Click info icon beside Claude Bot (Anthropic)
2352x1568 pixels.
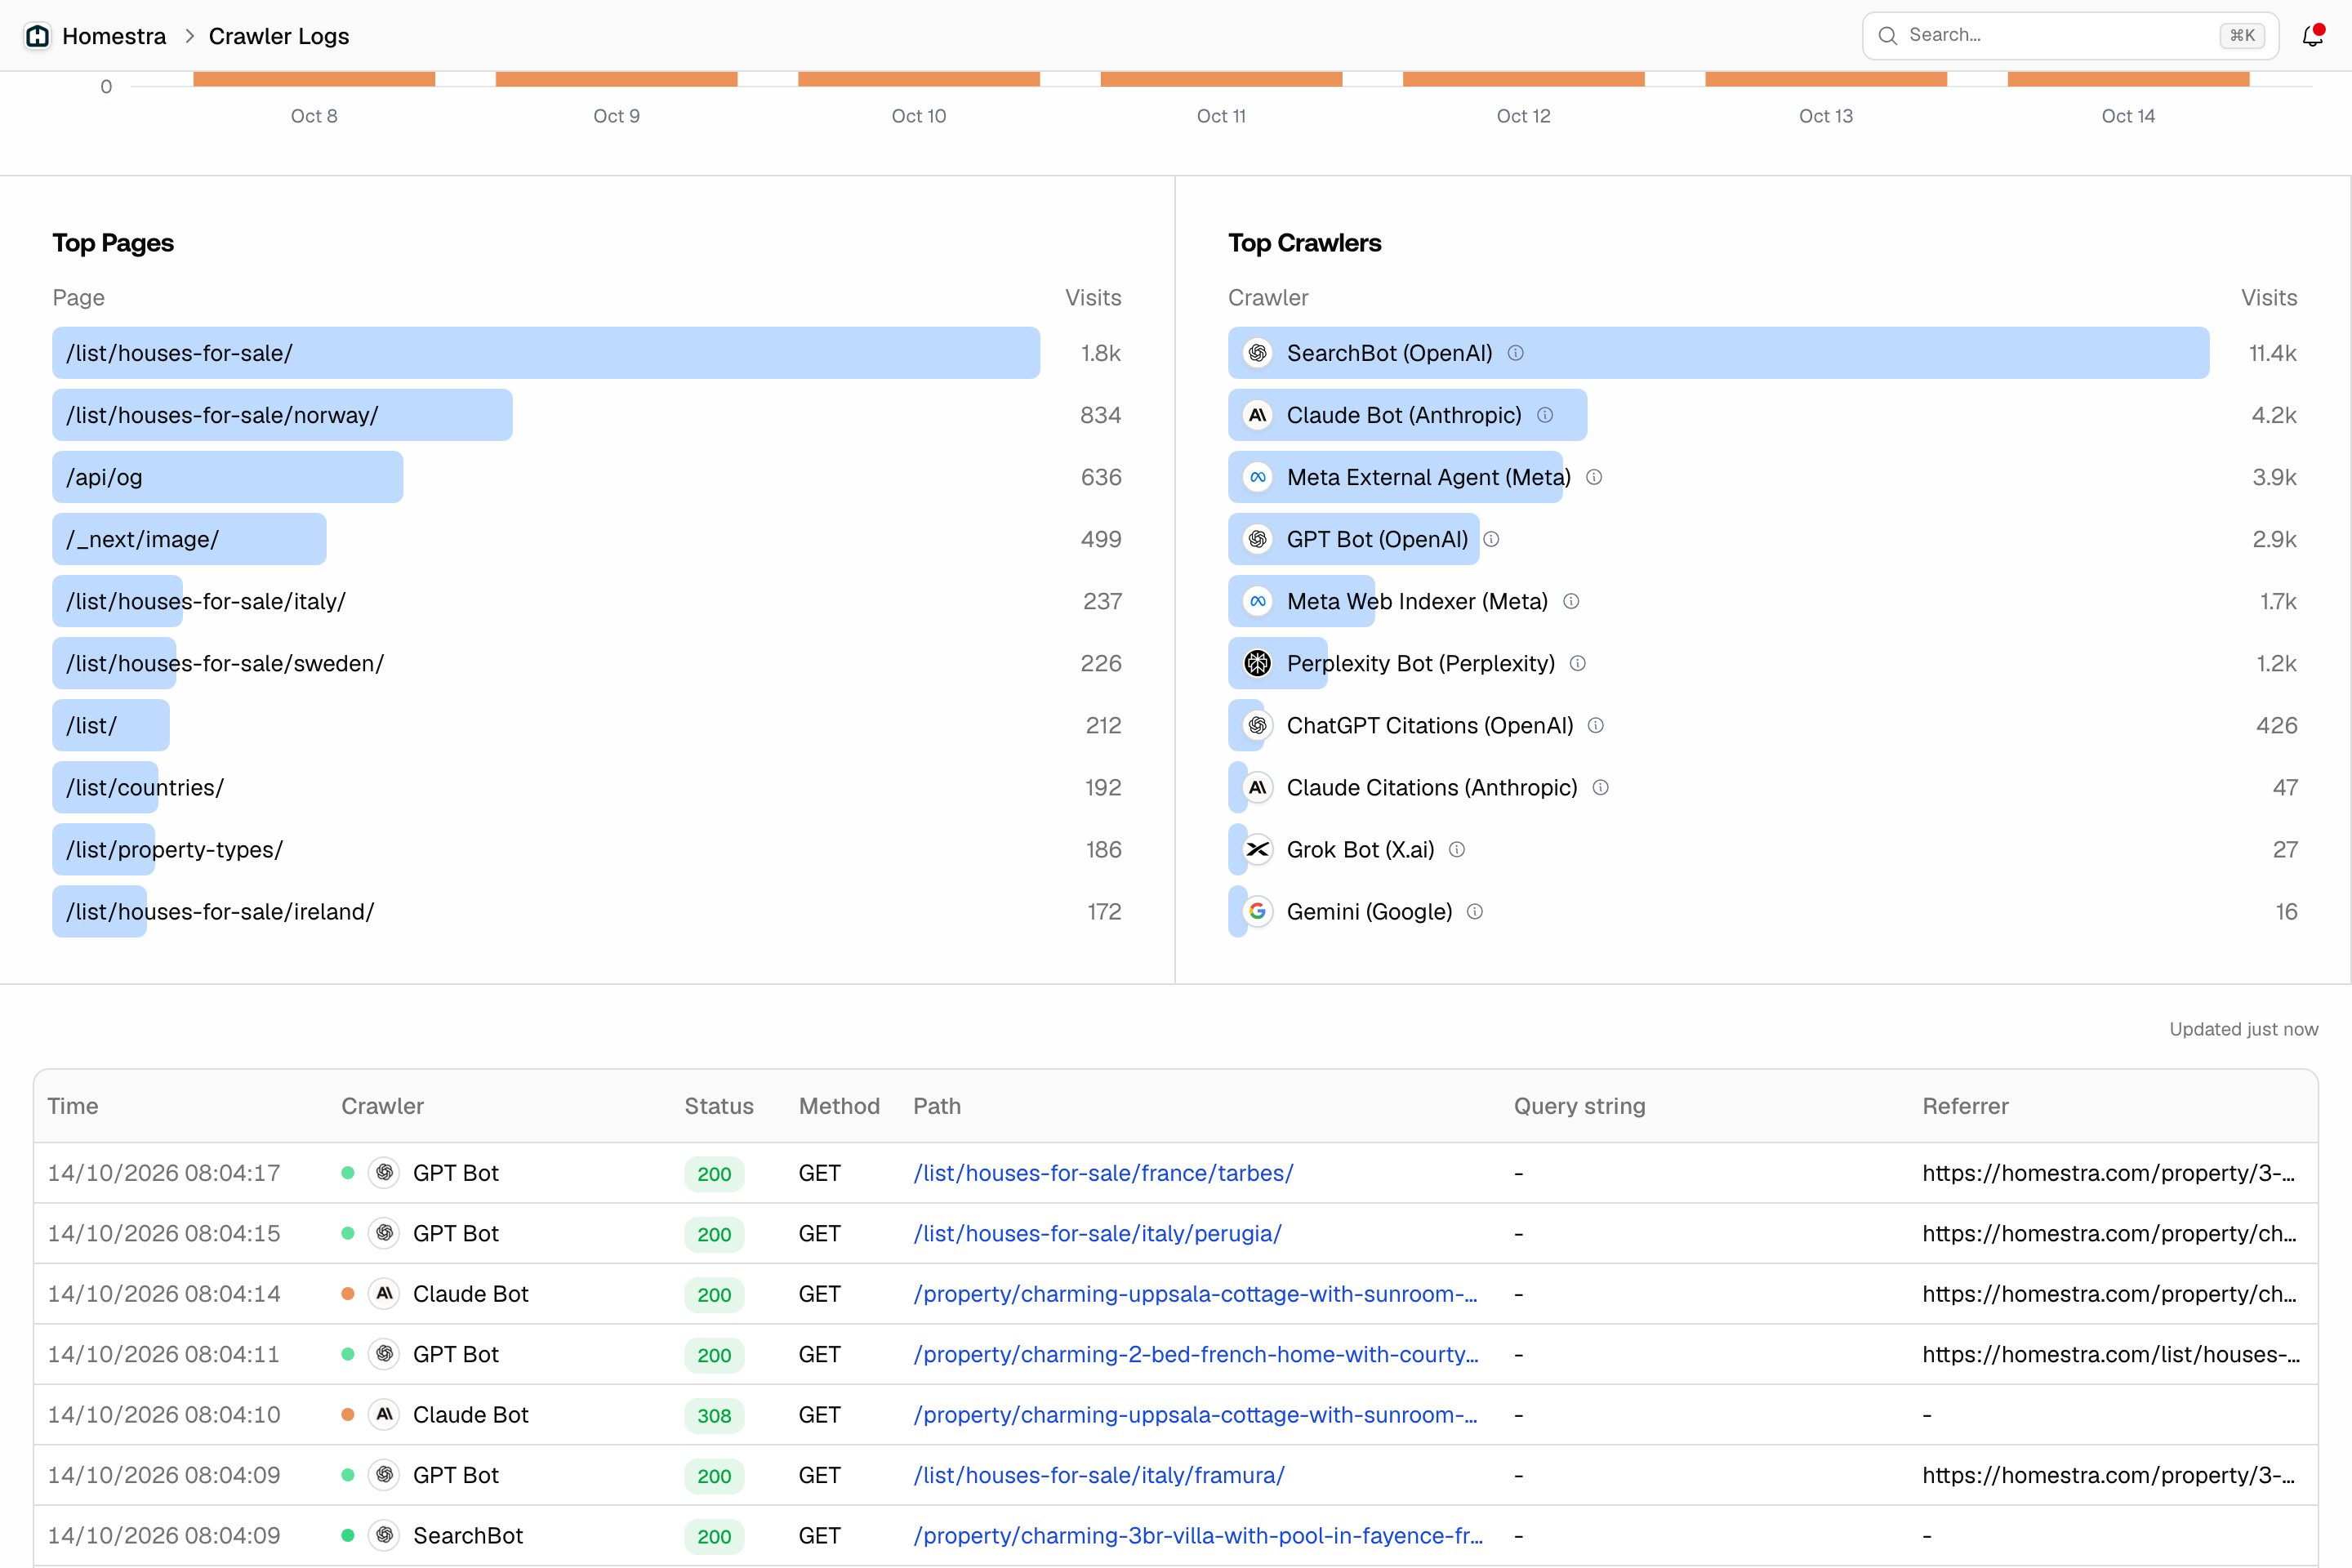(1545, 415)
